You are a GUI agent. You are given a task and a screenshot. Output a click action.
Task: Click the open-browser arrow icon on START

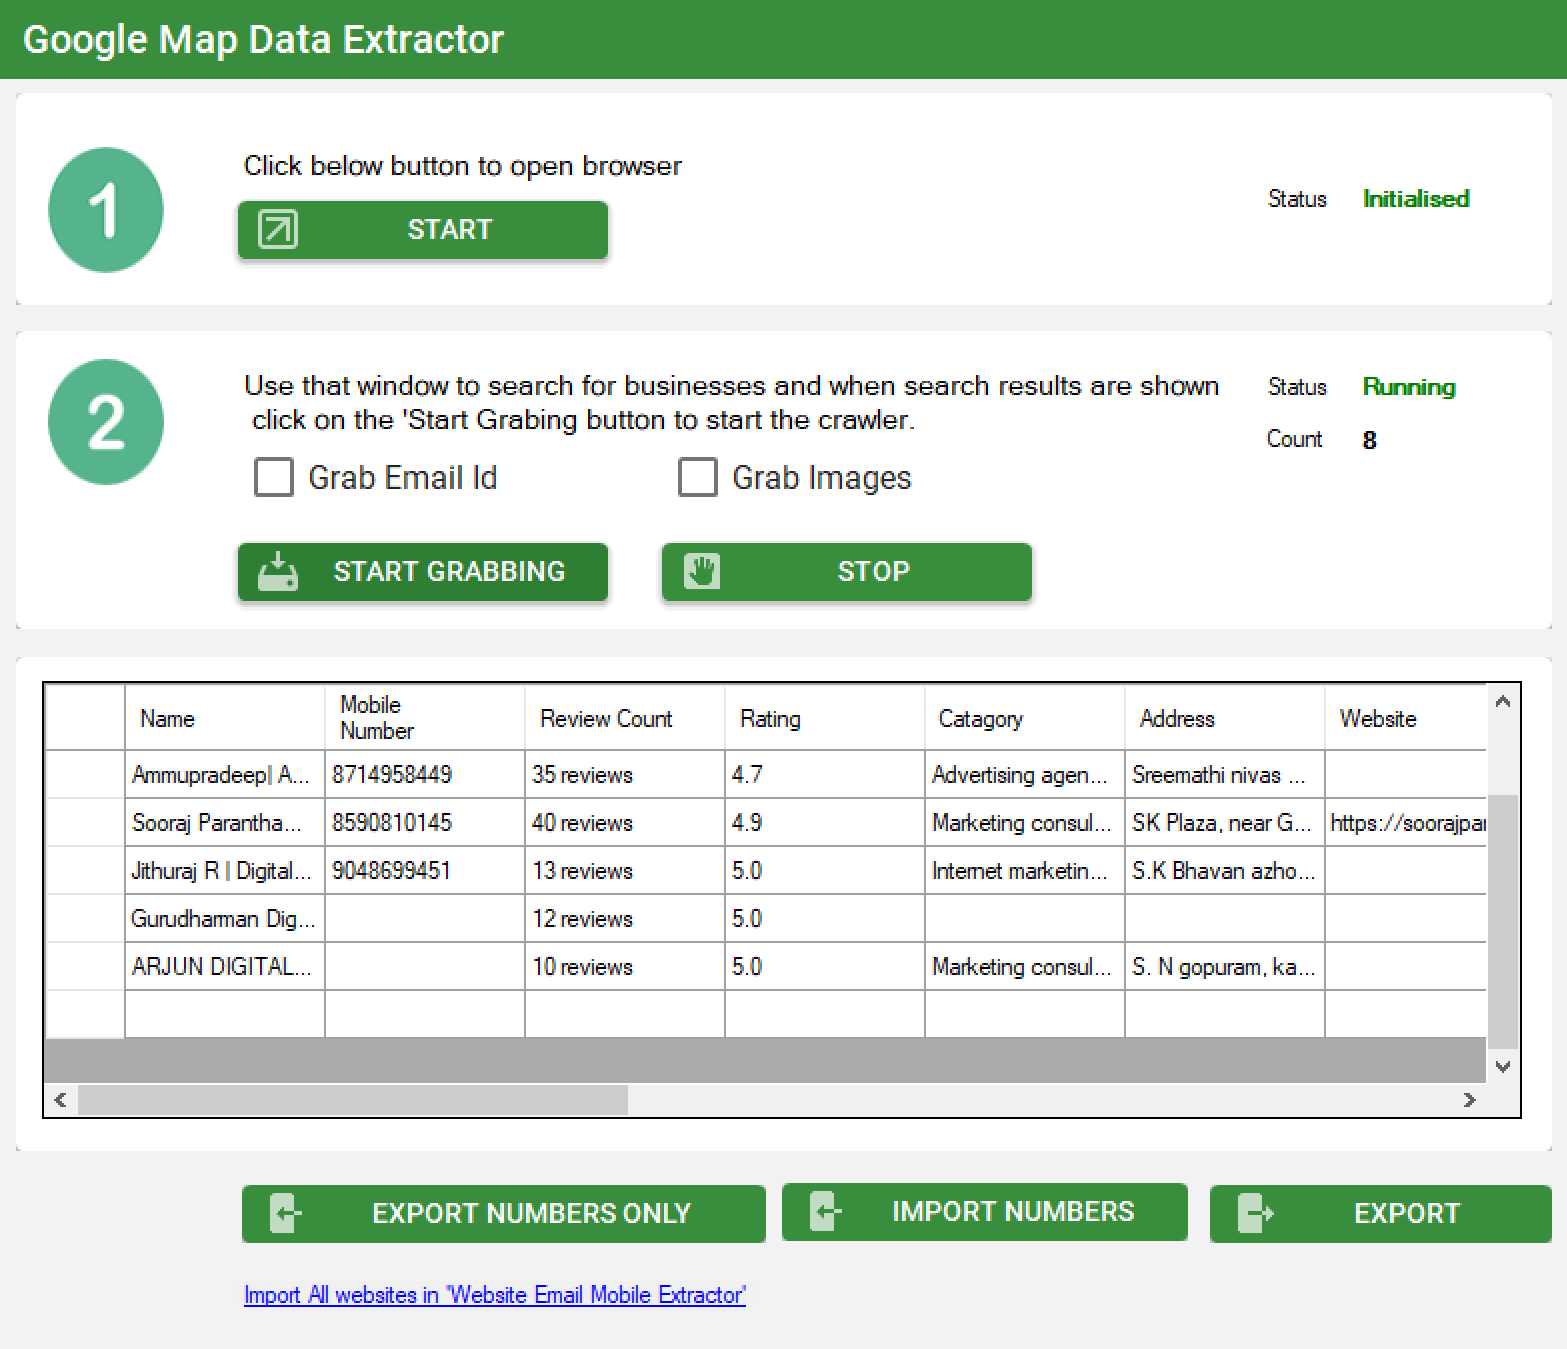[x=278, y=229]
